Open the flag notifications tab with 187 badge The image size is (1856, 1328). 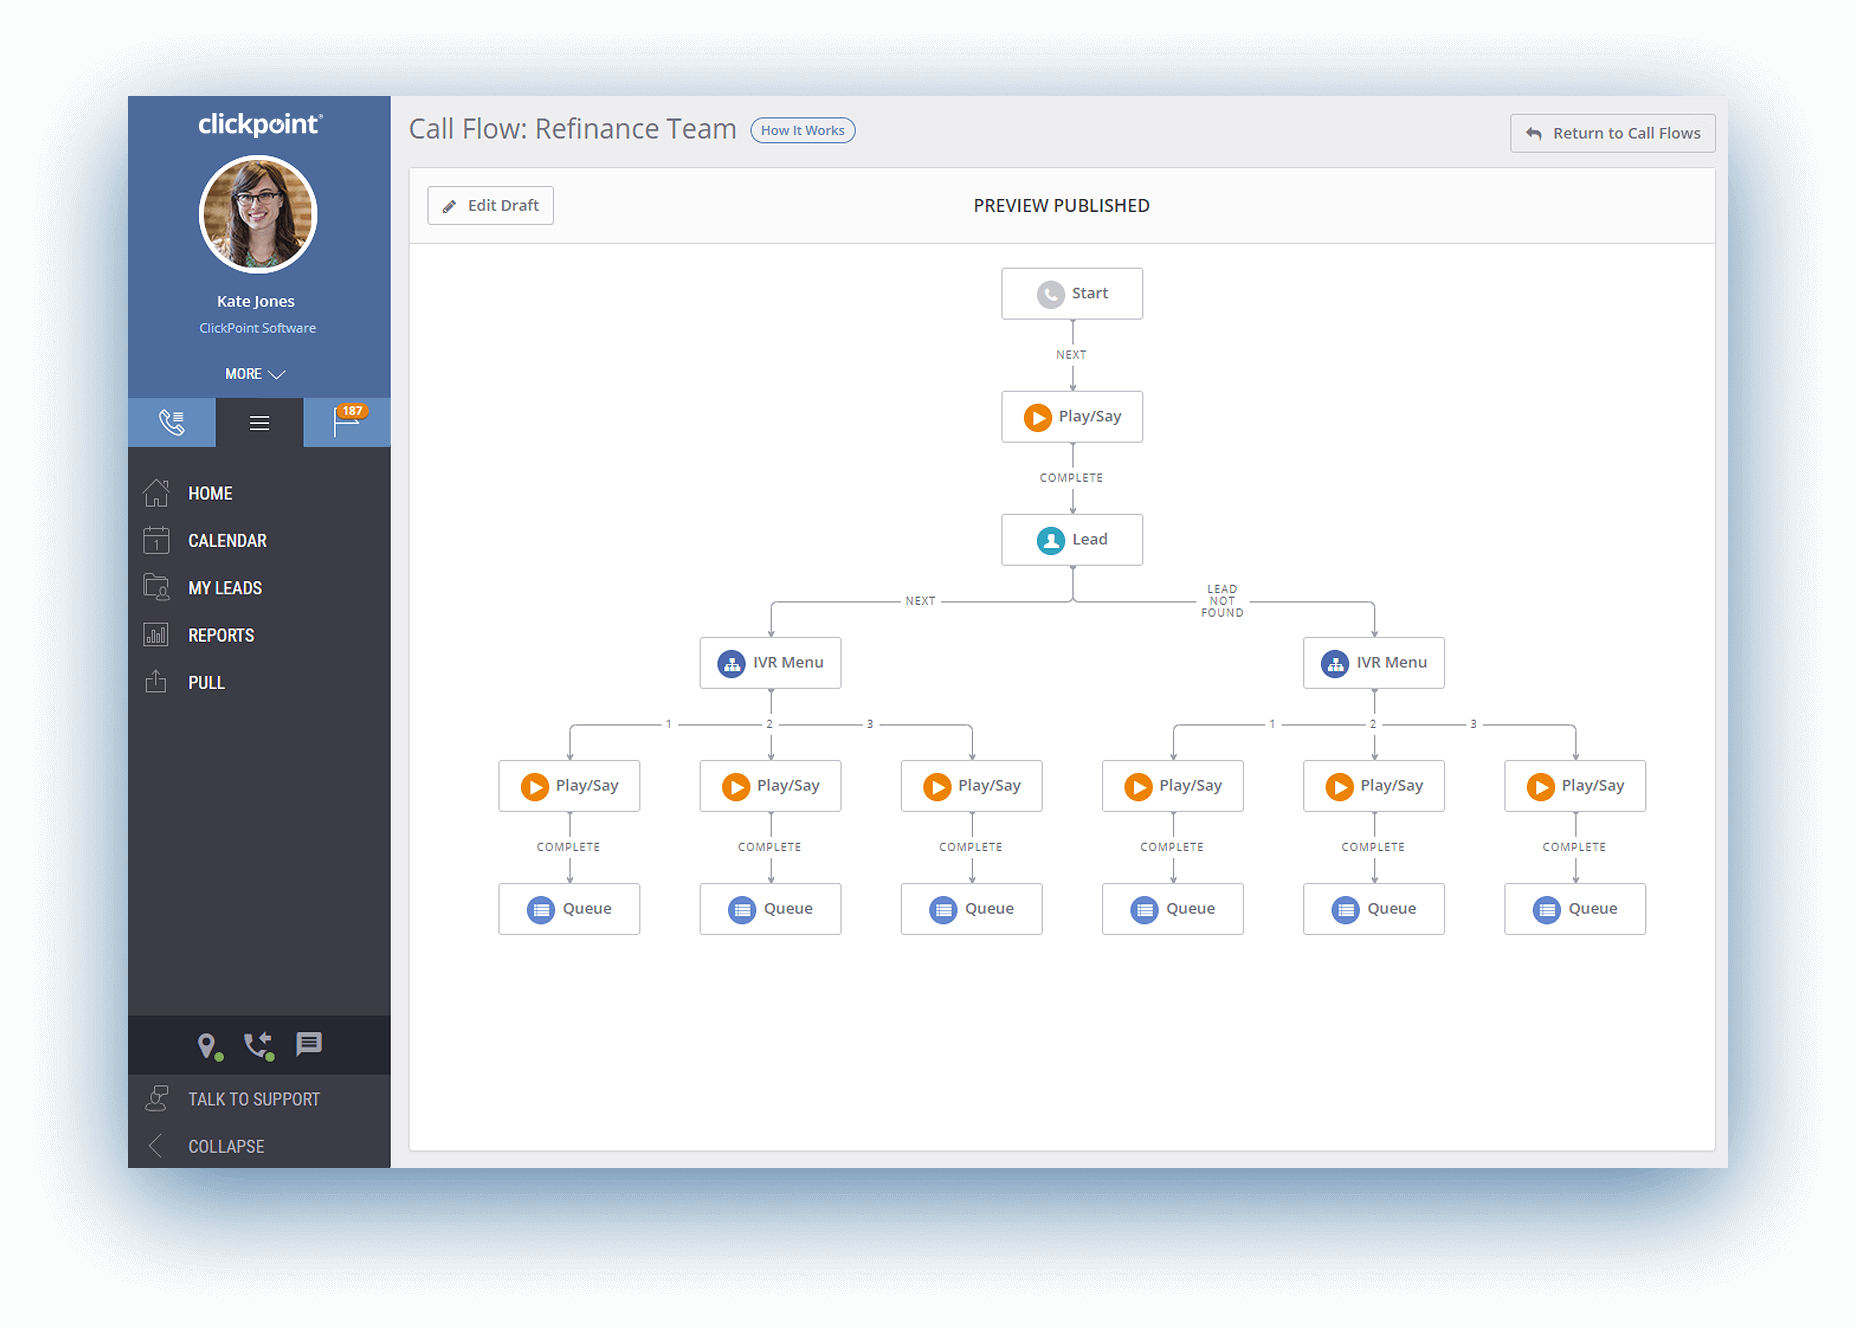pos(347,423)
